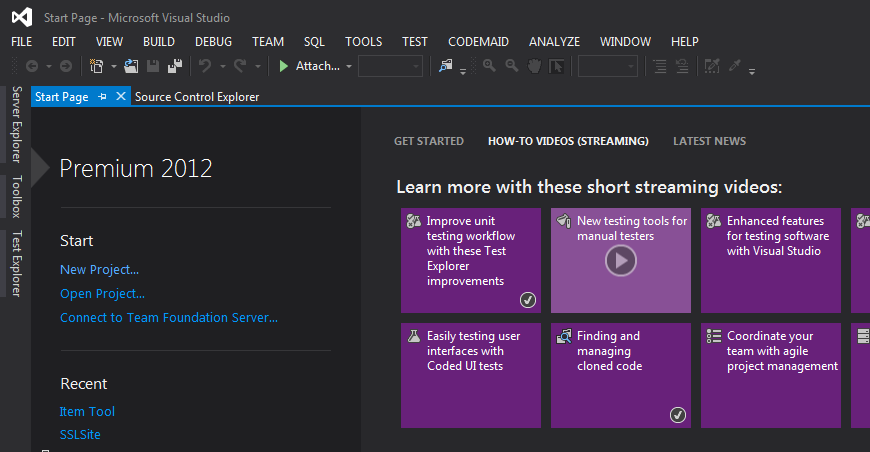The image size is (870, 452).
Task: Open the EDIT menu
Action: 64,42
